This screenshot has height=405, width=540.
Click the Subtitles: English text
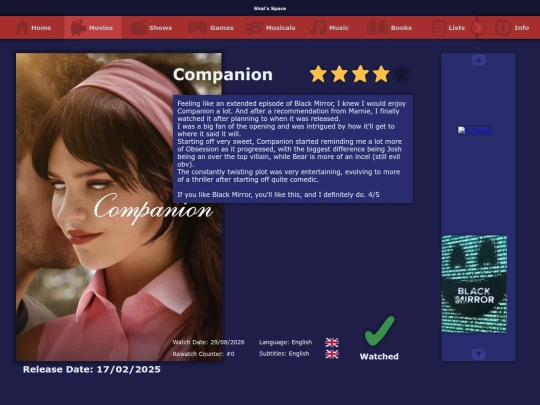click(284, 354)
